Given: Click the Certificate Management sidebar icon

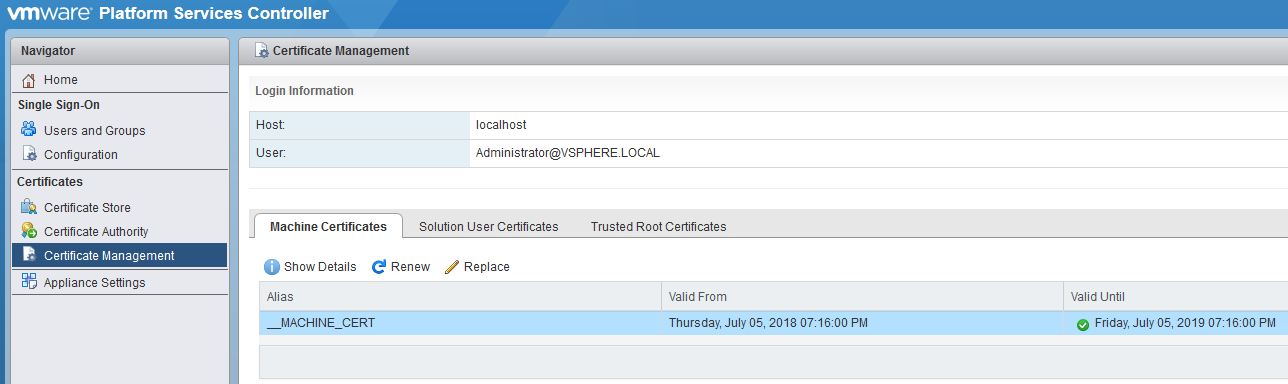Looking at the screenshot, I should pos(28,255).
